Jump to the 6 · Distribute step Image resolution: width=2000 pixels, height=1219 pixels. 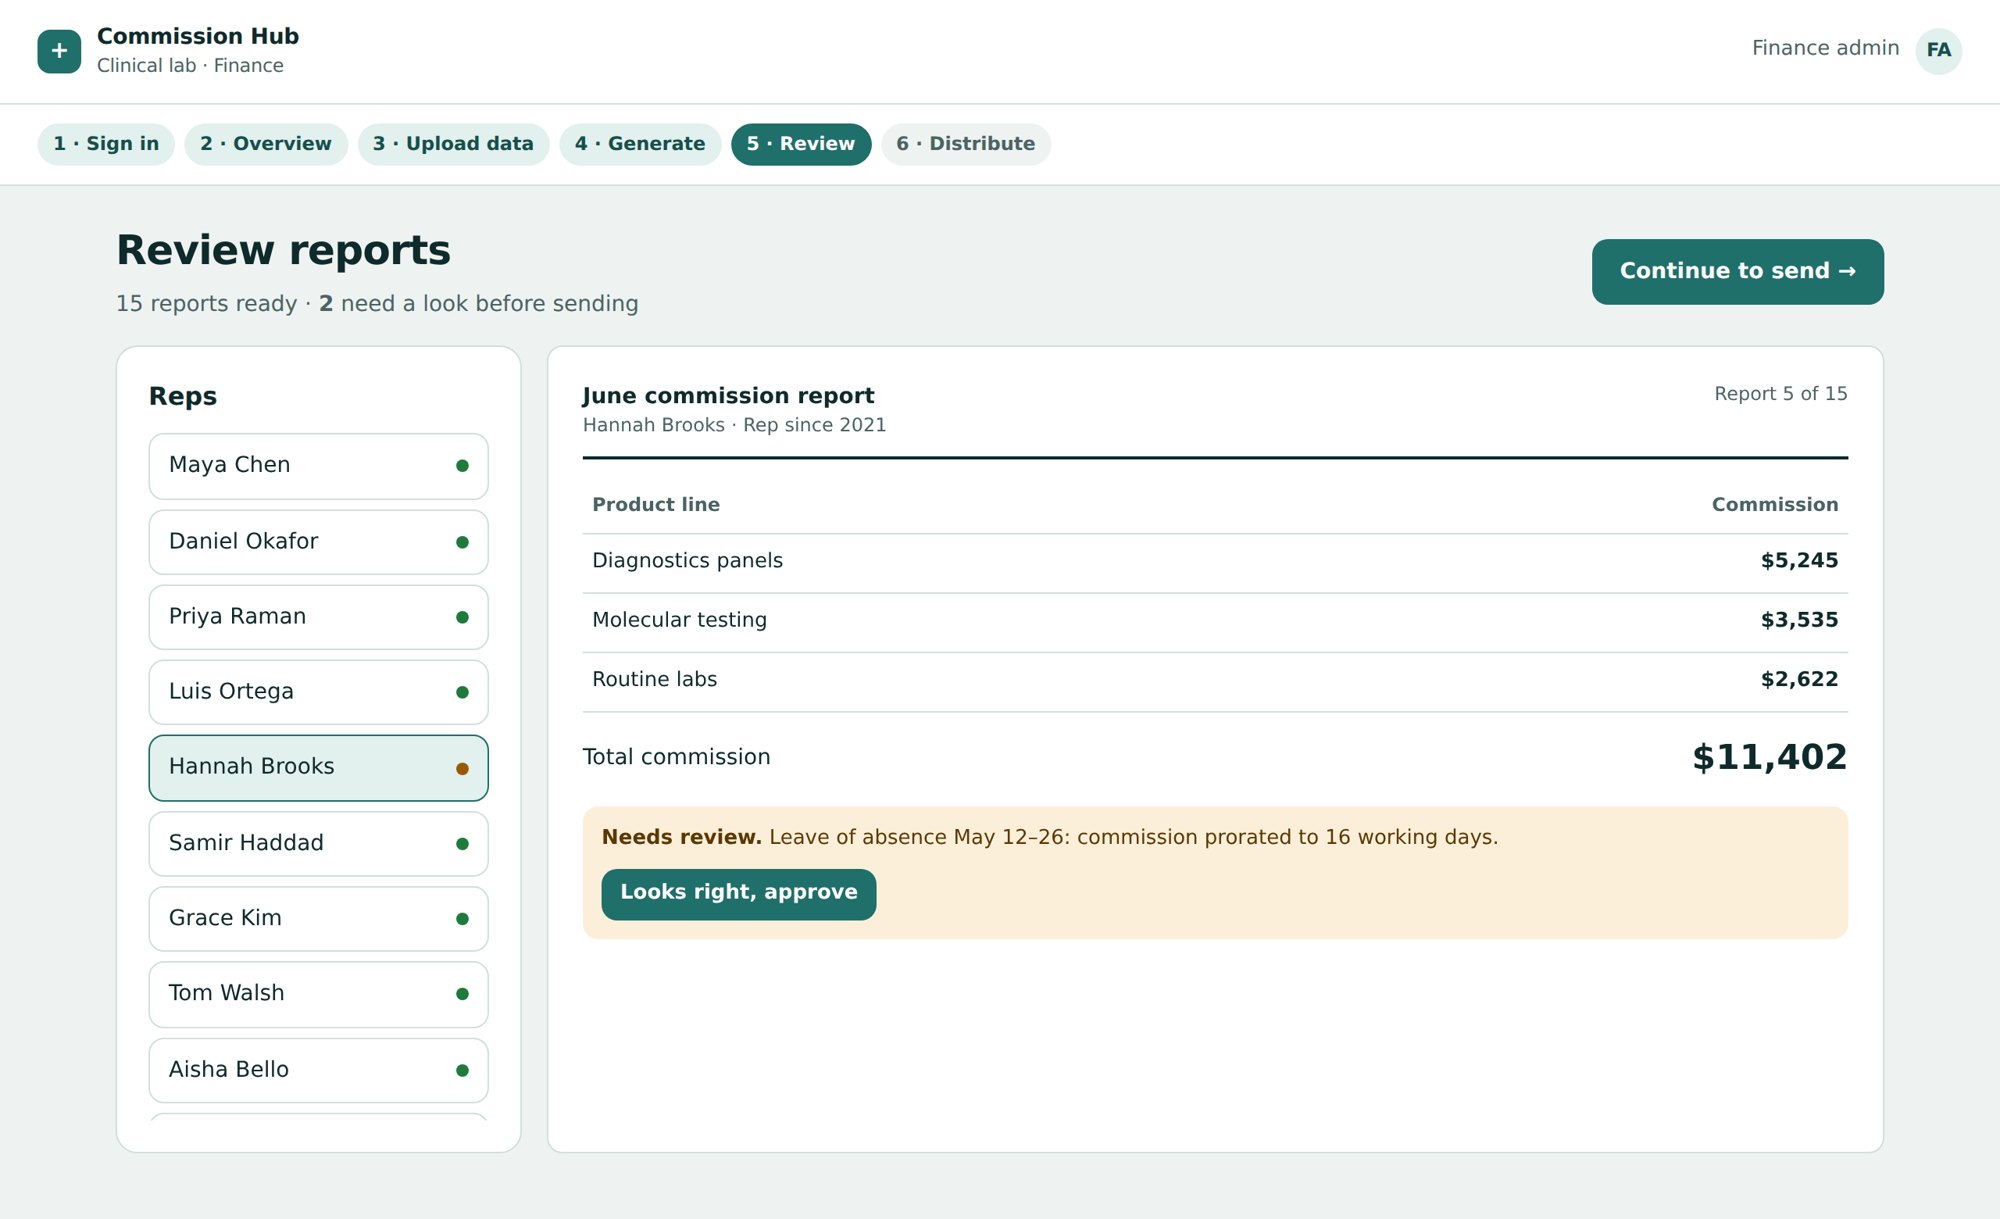[x=966, y=144]
